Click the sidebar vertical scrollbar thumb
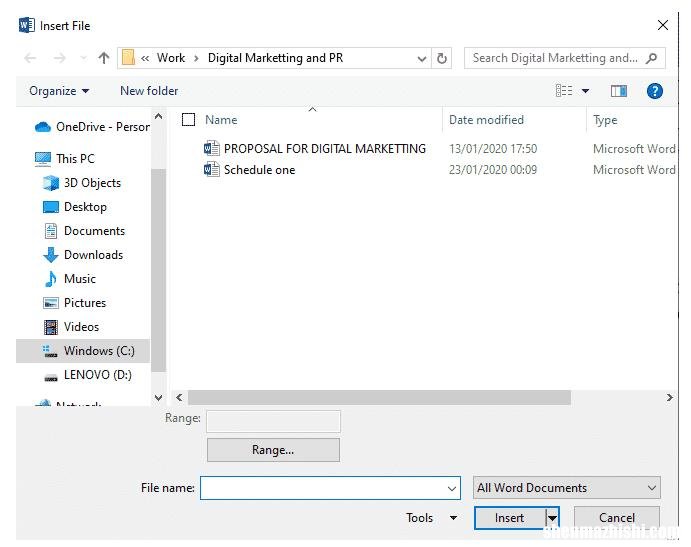 (x=159, y=270)
